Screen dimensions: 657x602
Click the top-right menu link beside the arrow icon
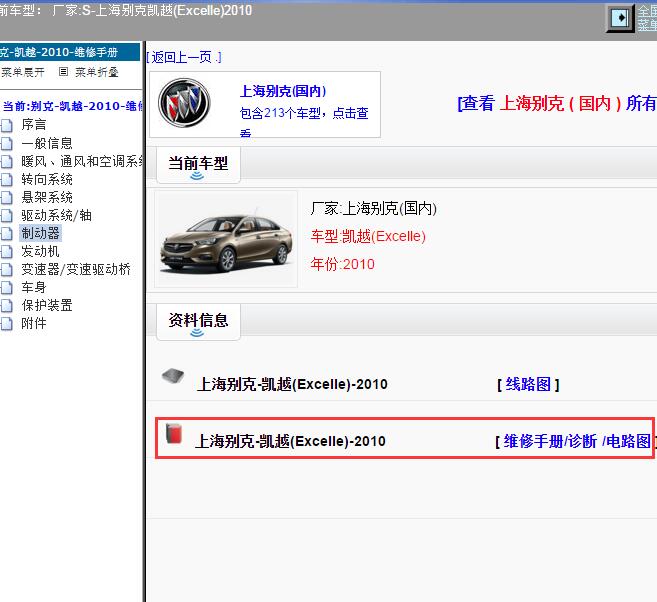(x=647, y=18)
